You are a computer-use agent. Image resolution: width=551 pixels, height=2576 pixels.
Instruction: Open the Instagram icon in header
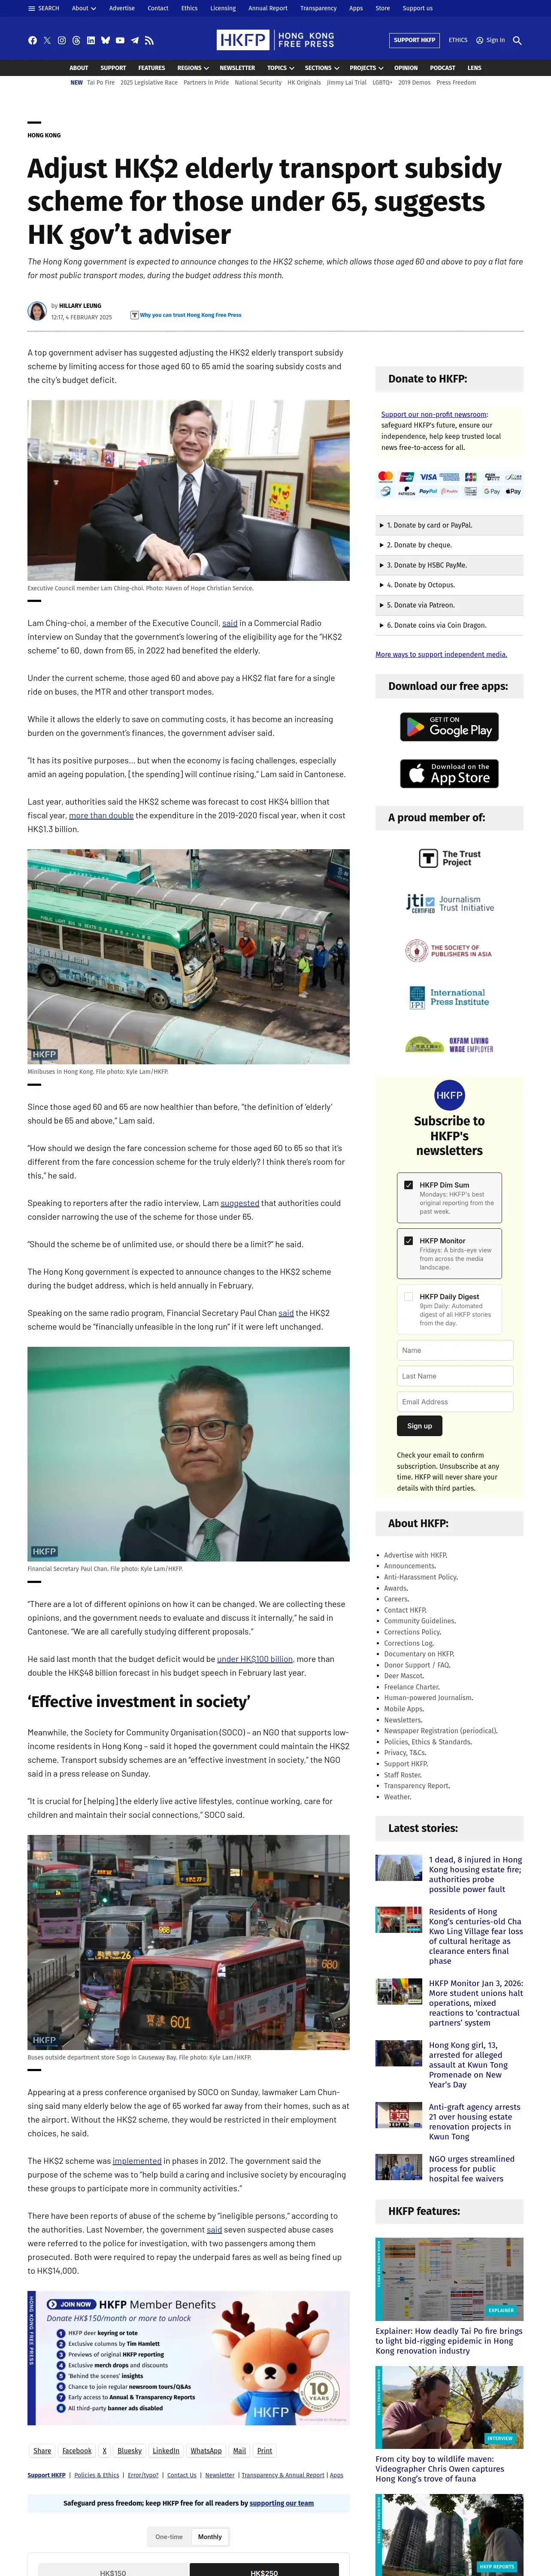[62, 40]
